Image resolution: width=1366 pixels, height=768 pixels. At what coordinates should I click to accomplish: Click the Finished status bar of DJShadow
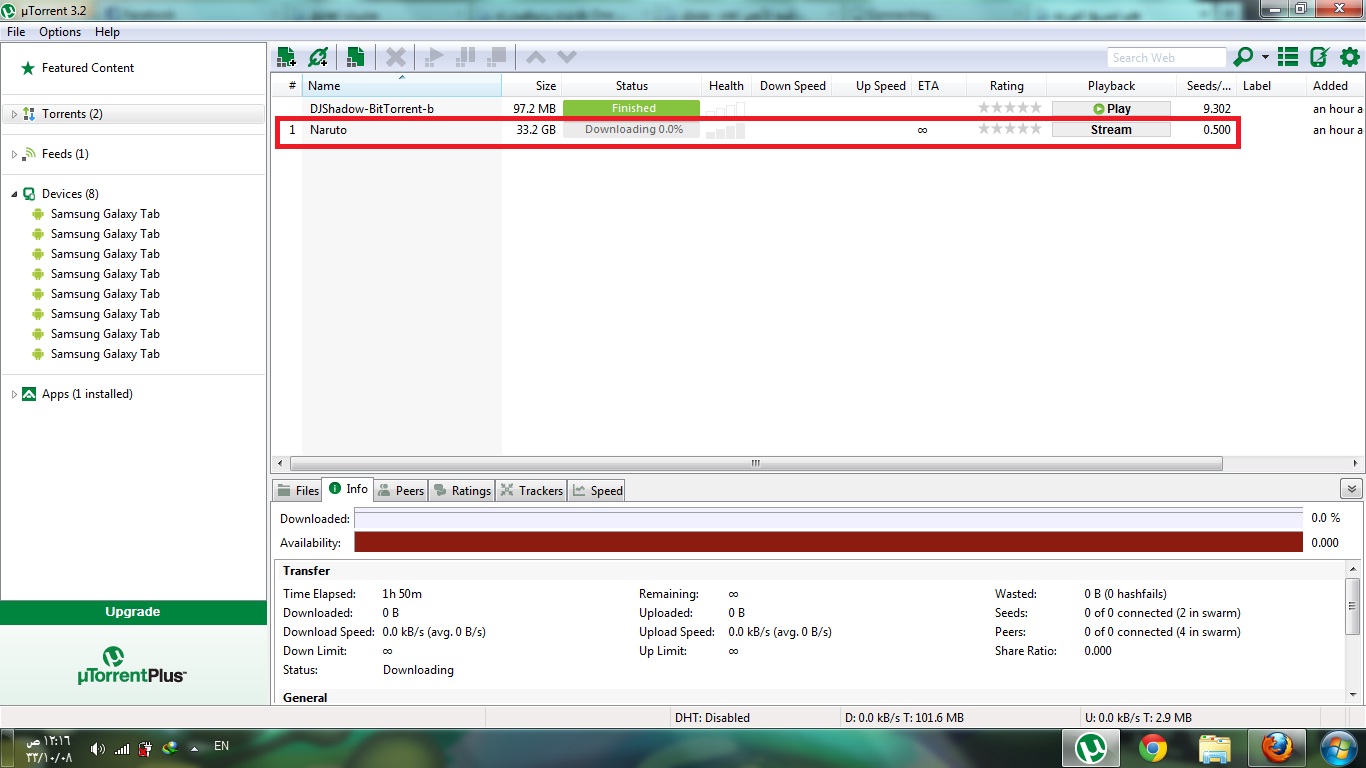point(632,108)
